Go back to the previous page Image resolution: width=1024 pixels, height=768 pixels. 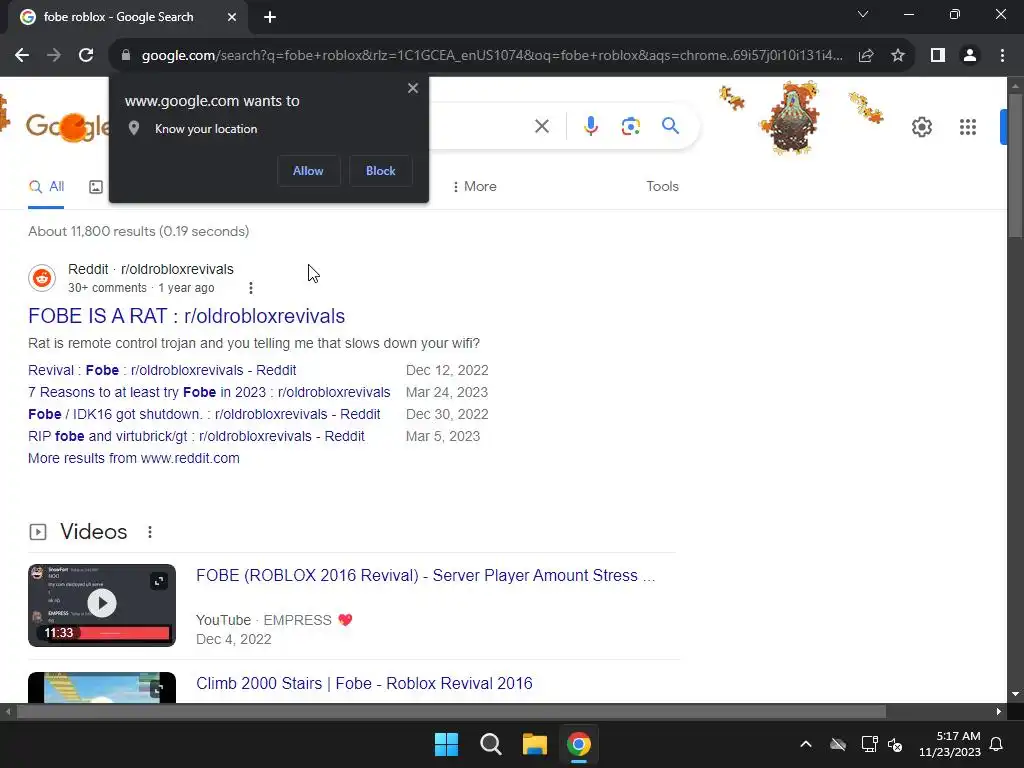(x=22, y=56)
